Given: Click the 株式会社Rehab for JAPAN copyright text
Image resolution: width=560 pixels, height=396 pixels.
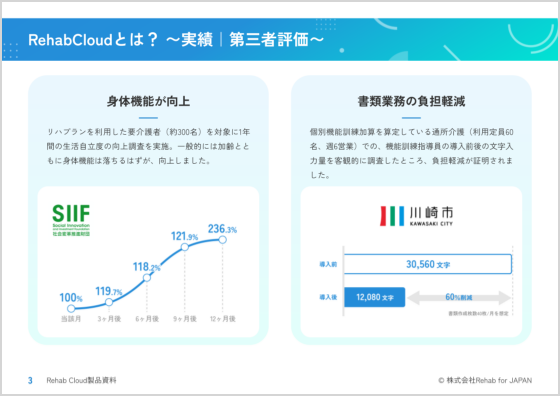Looking at the screenshot, I should [x=485, y=381].
